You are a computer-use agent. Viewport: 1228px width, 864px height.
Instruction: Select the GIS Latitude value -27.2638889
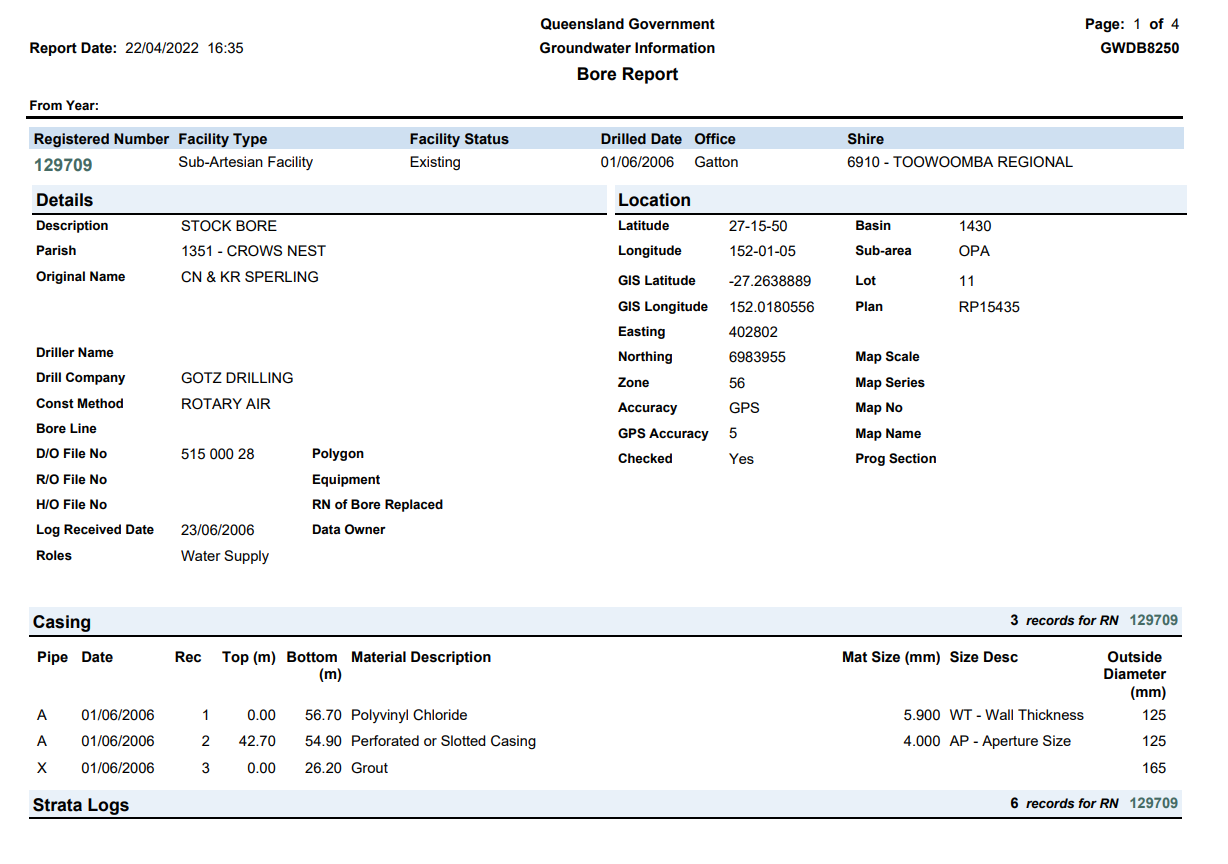(x=770, y=281)
